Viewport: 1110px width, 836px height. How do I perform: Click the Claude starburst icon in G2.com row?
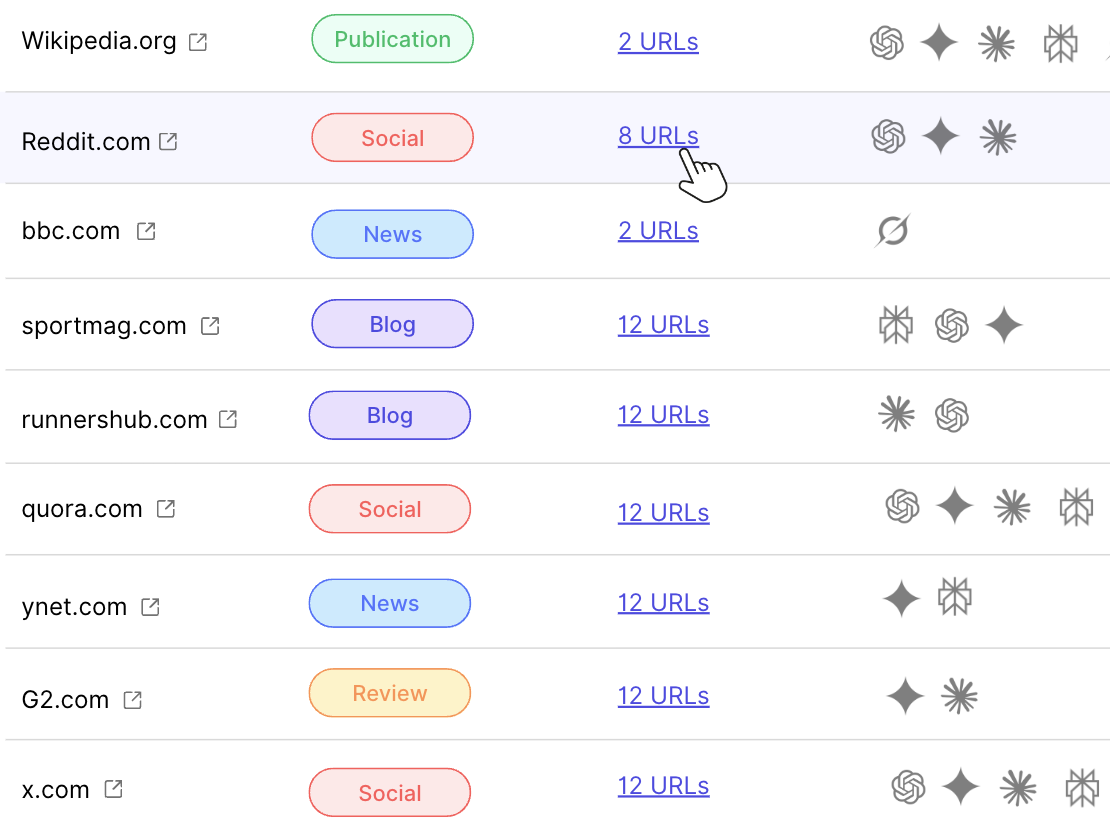959,696
